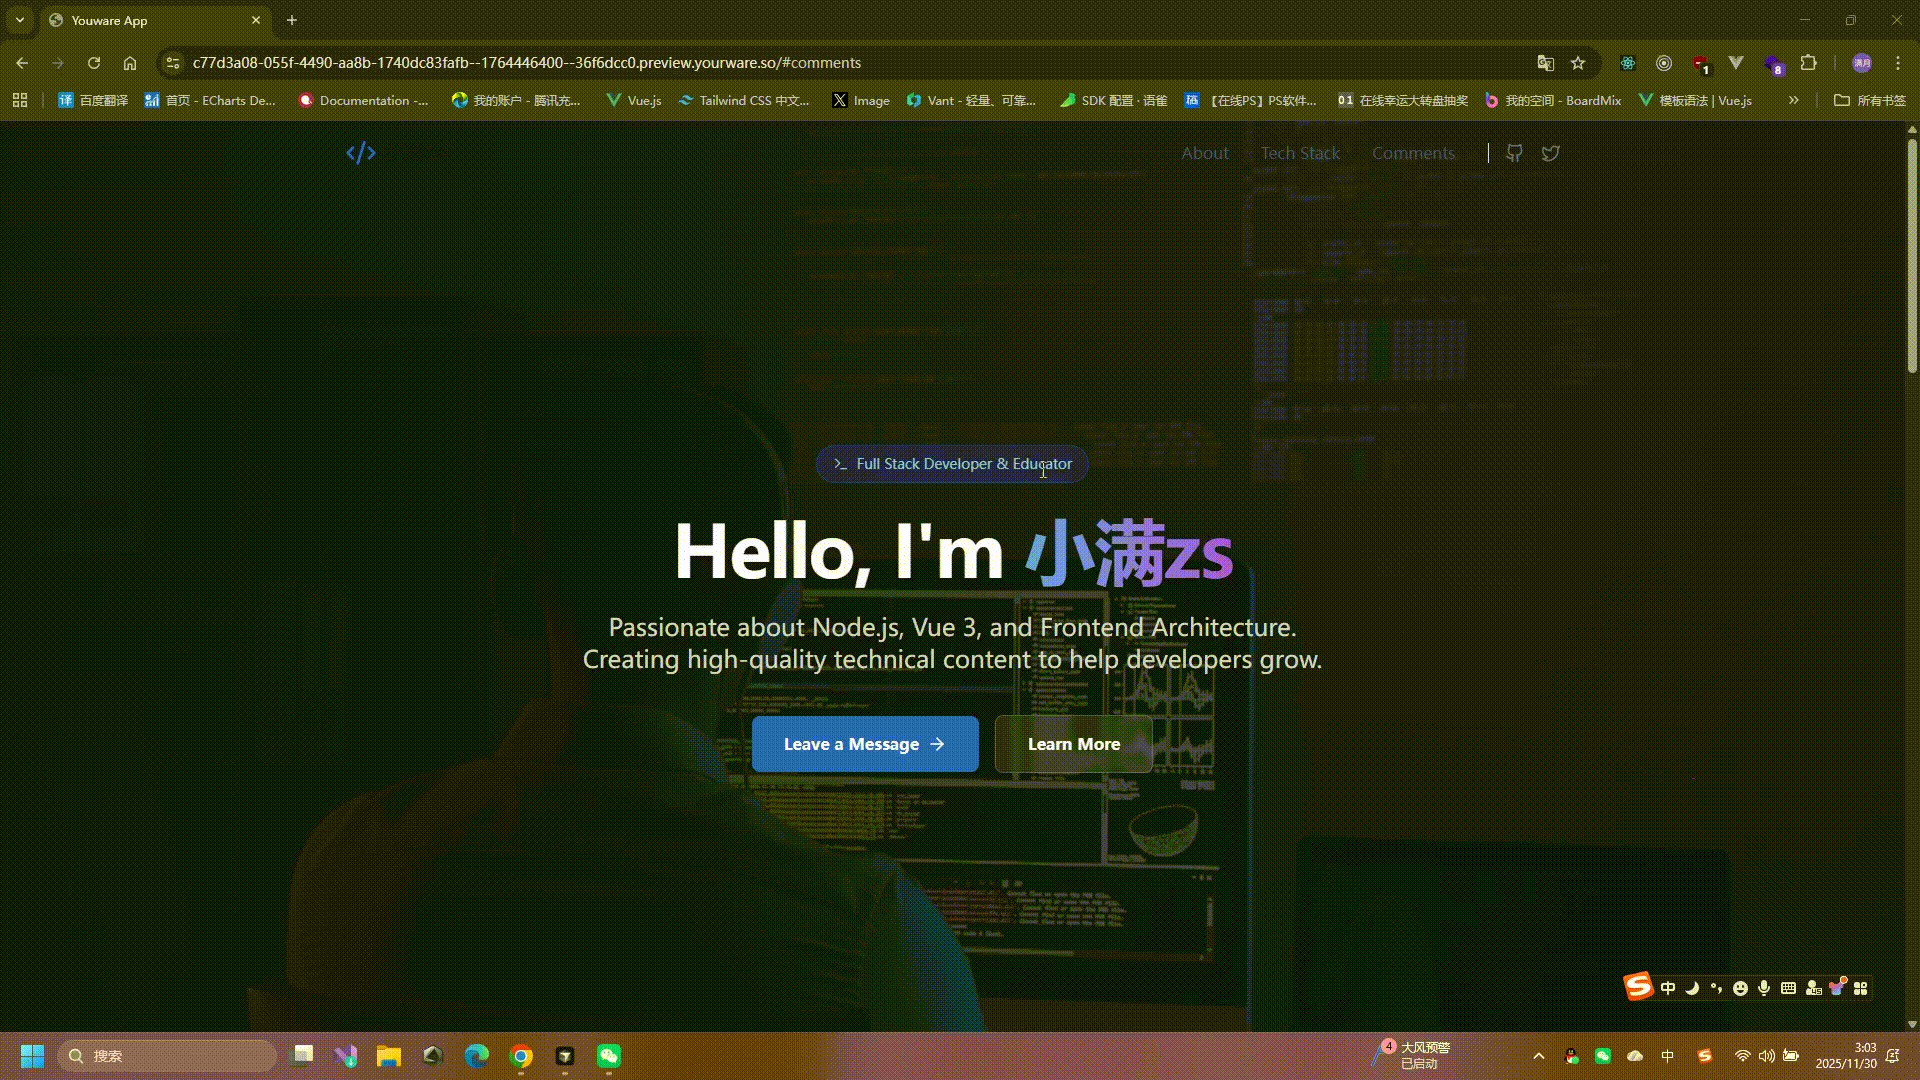The height and width of the screenshot is (1080, 1920).
Task: Open the Chrome three-dot menu
Action: (1898, 63)
